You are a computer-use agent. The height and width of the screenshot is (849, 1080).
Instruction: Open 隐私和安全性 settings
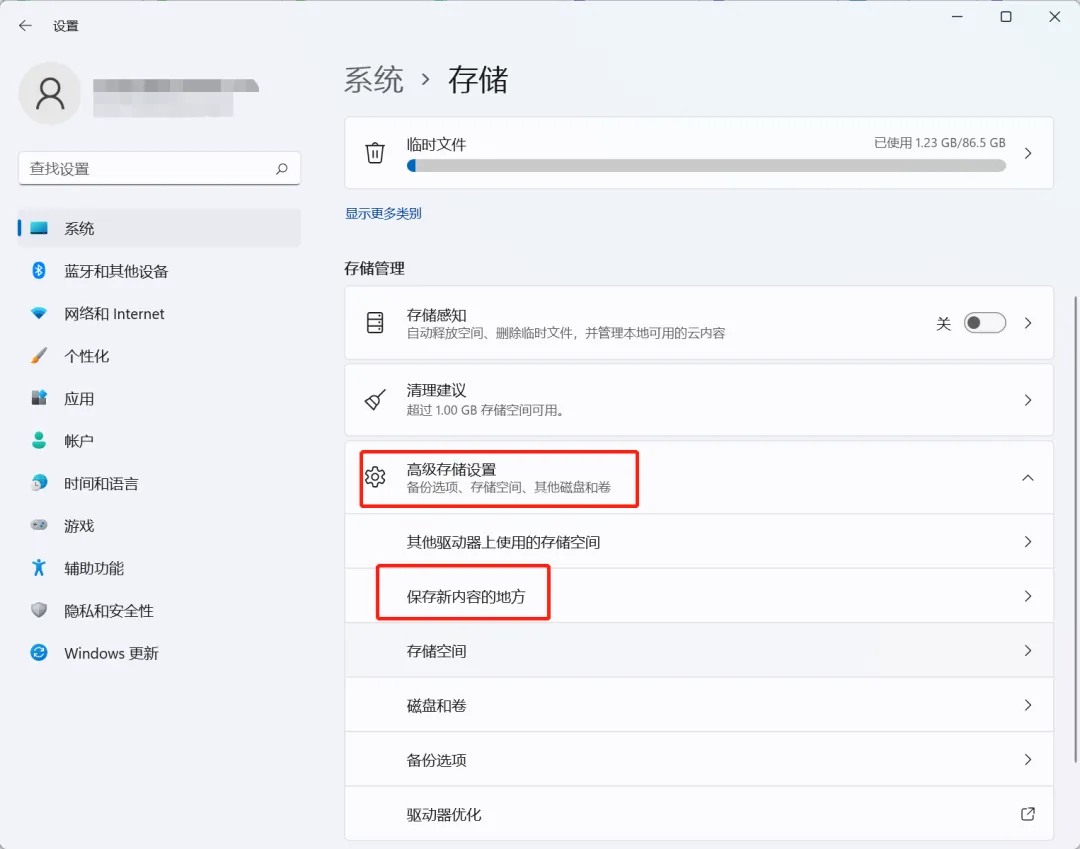pyautogui.click(x=159, y=611)
